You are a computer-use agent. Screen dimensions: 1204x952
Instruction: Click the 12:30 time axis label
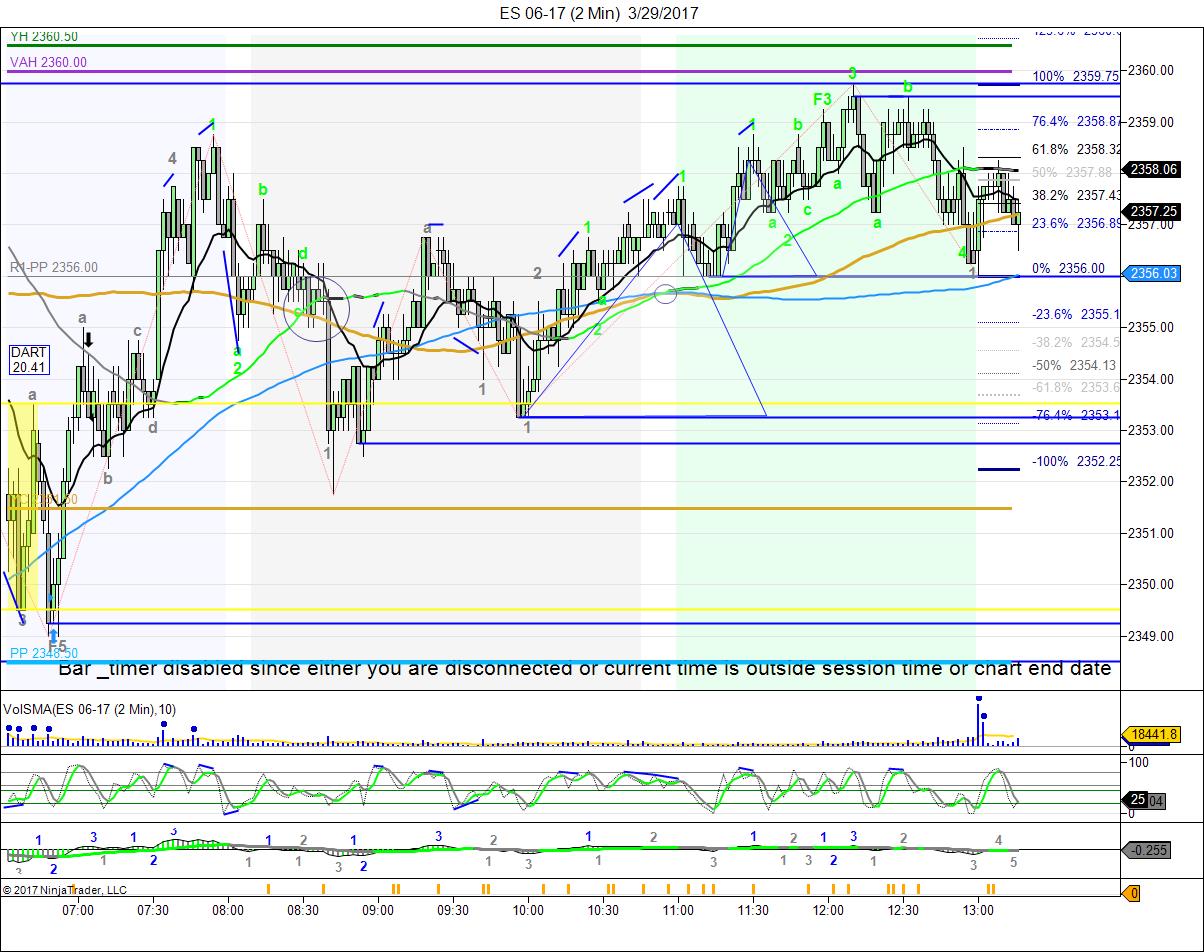pos(903,909)
